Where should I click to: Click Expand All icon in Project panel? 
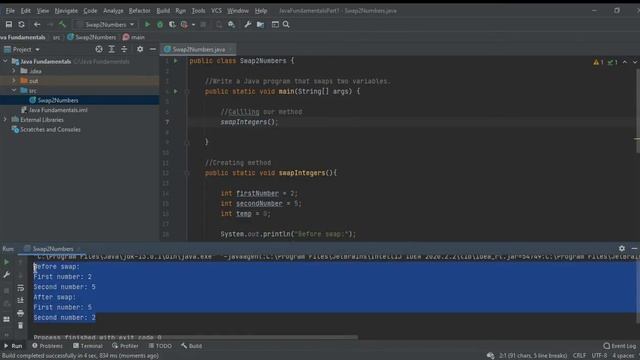(111, 49)
